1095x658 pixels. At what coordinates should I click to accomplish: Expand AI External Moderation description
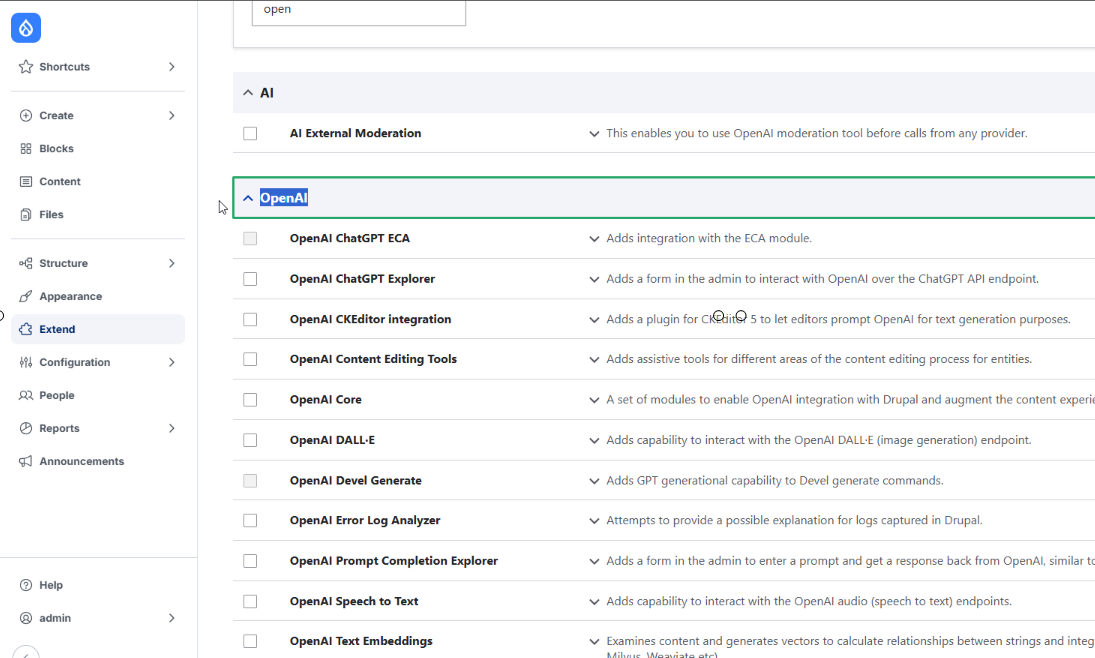coord(594,134)
